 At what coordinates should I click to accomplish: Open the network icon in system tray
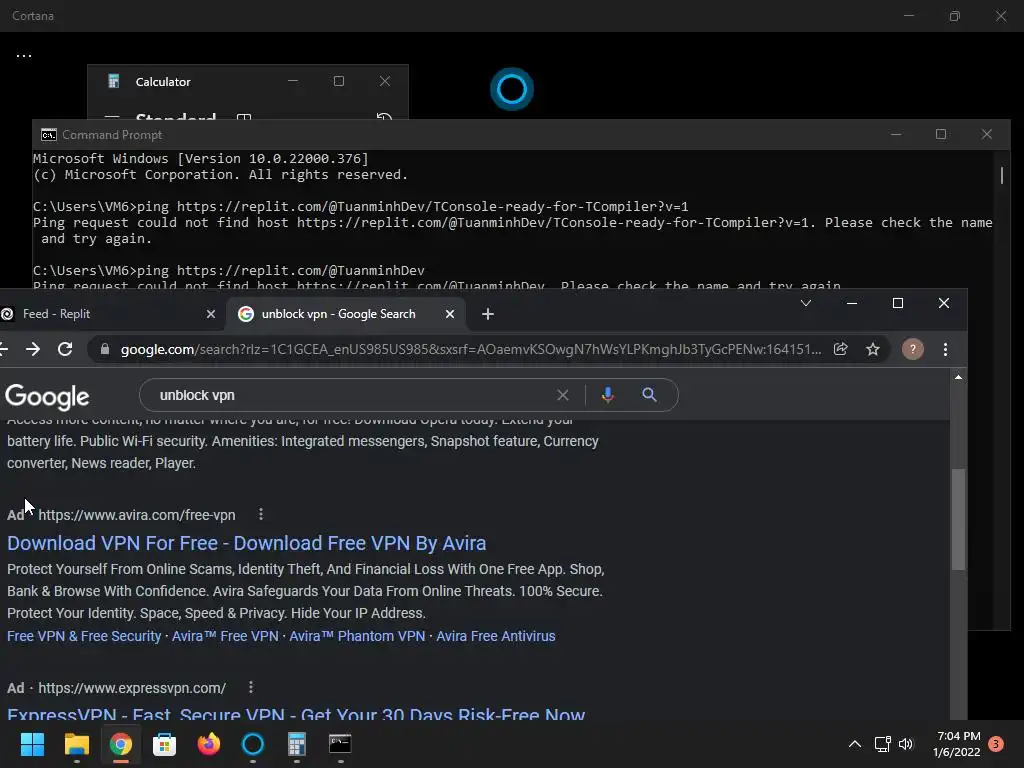(882, 744)
